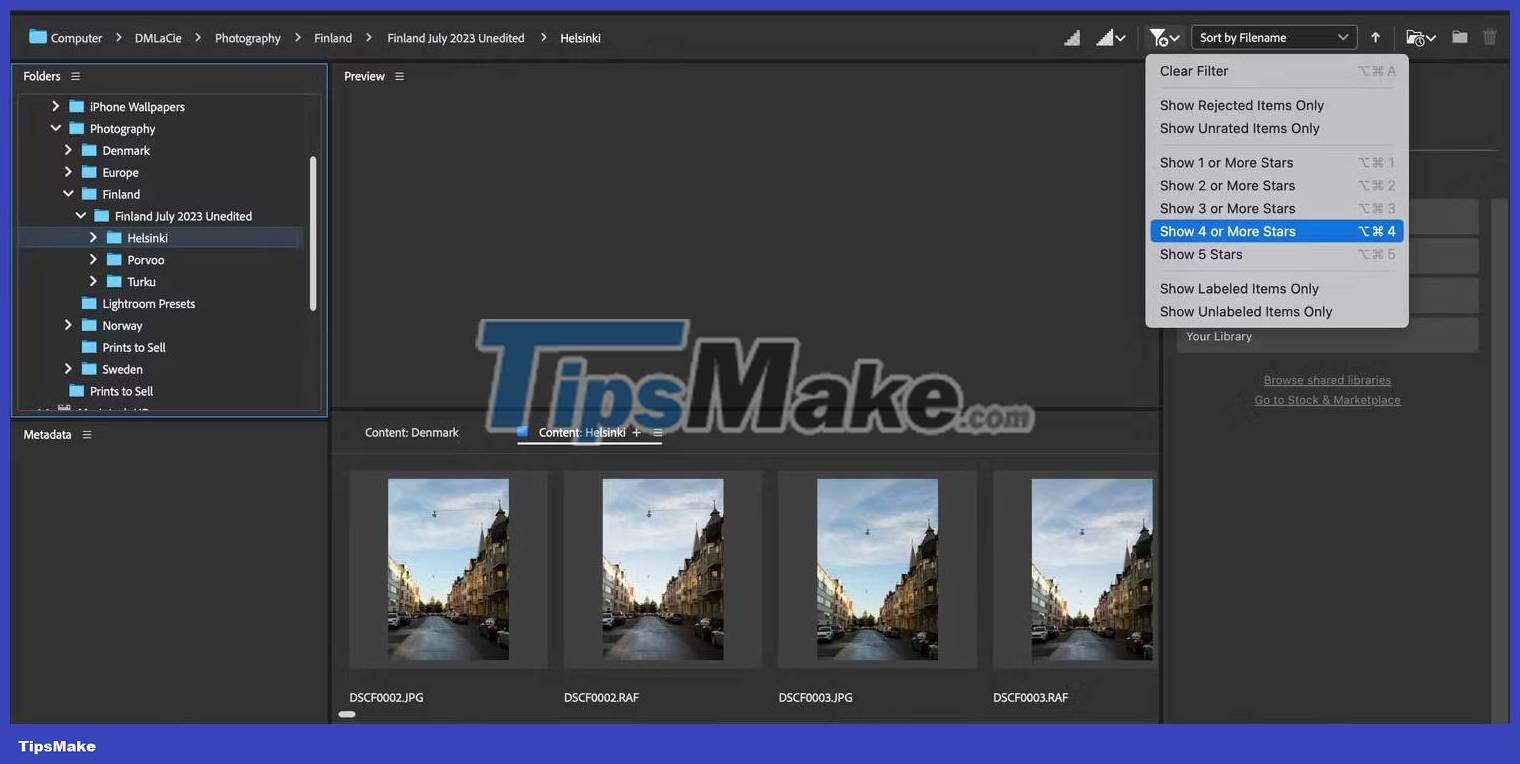Open recent files or folders icon
The image size is (1520, 764).
click(x=1419, y=38)
